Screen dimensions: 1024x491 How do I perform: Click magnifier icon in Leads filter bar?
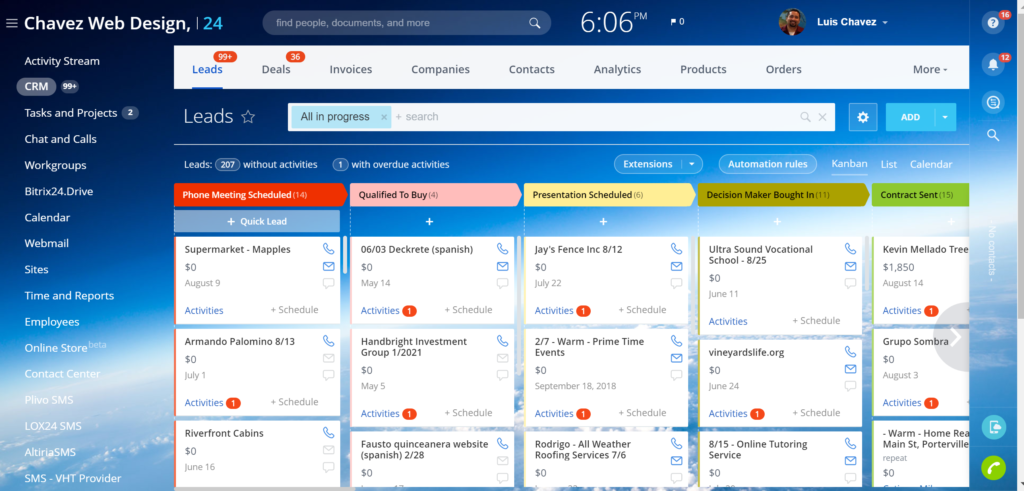coord(805,117)
